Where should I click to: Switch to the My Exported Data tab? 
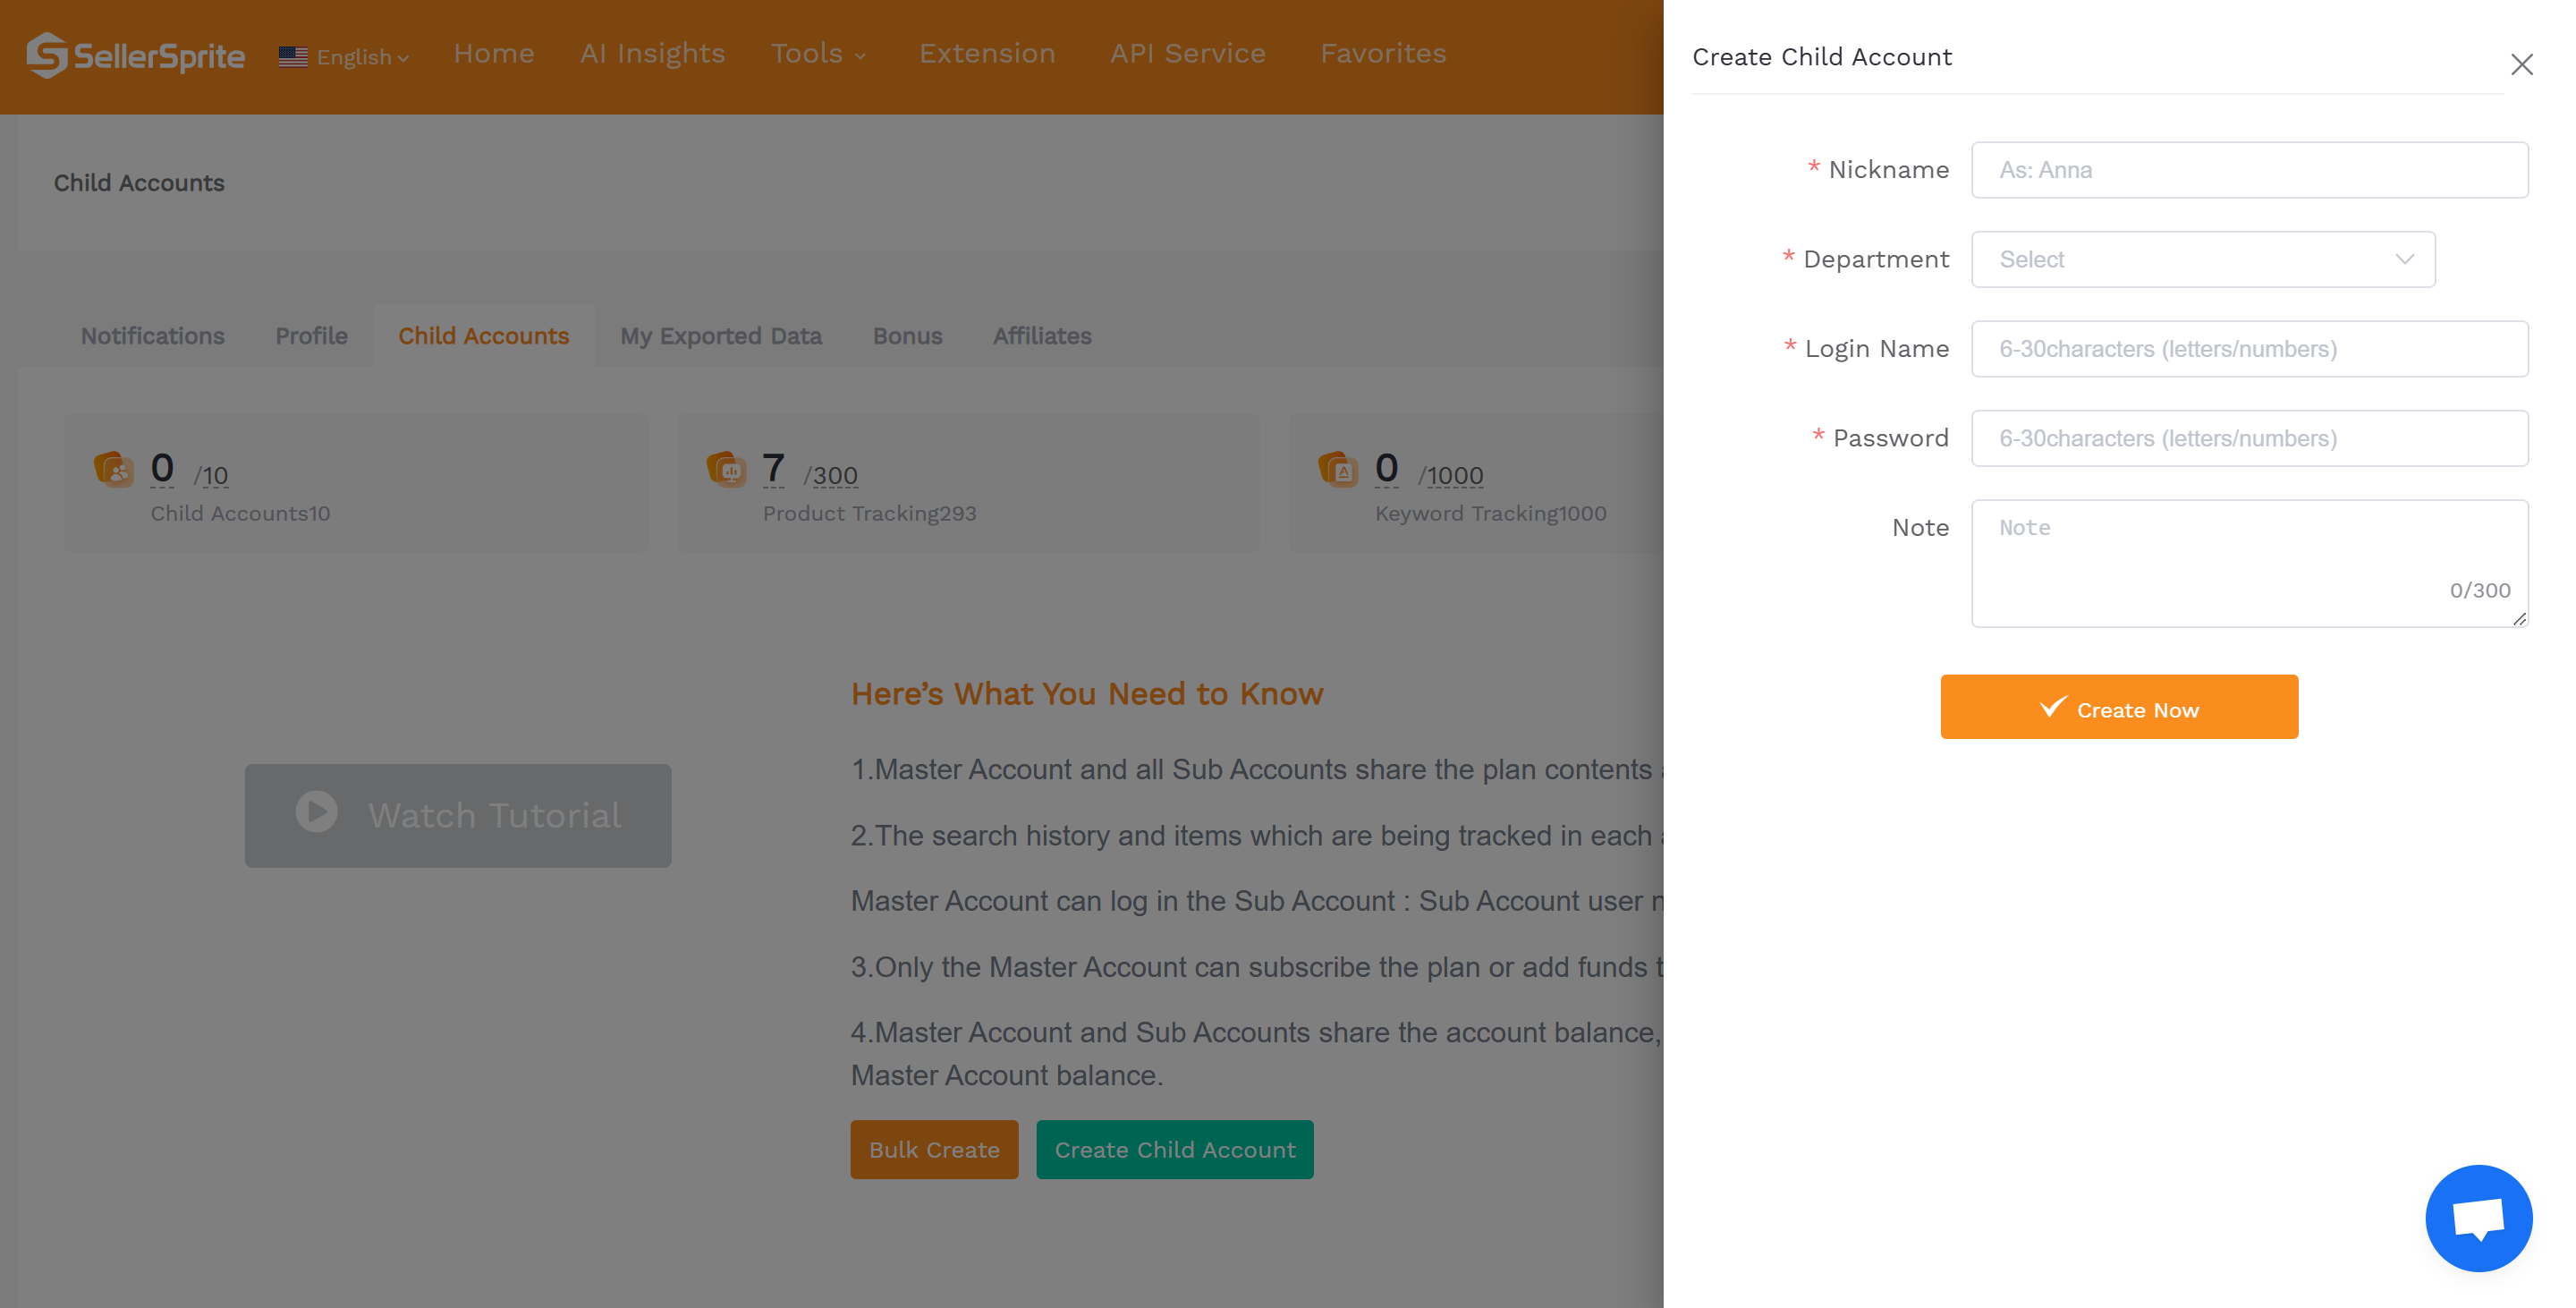(720, 336)
